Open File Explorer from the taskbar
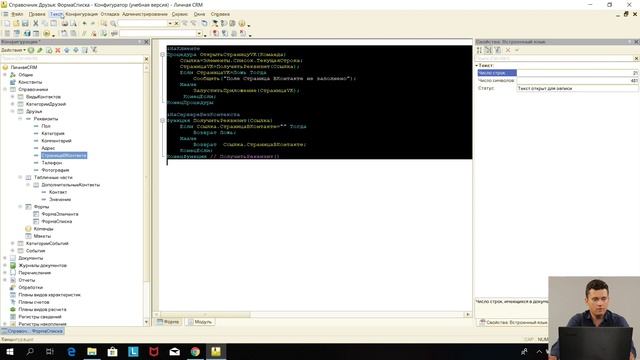Image resolution: width=640 pixels, height=360 pixels. 92,351
